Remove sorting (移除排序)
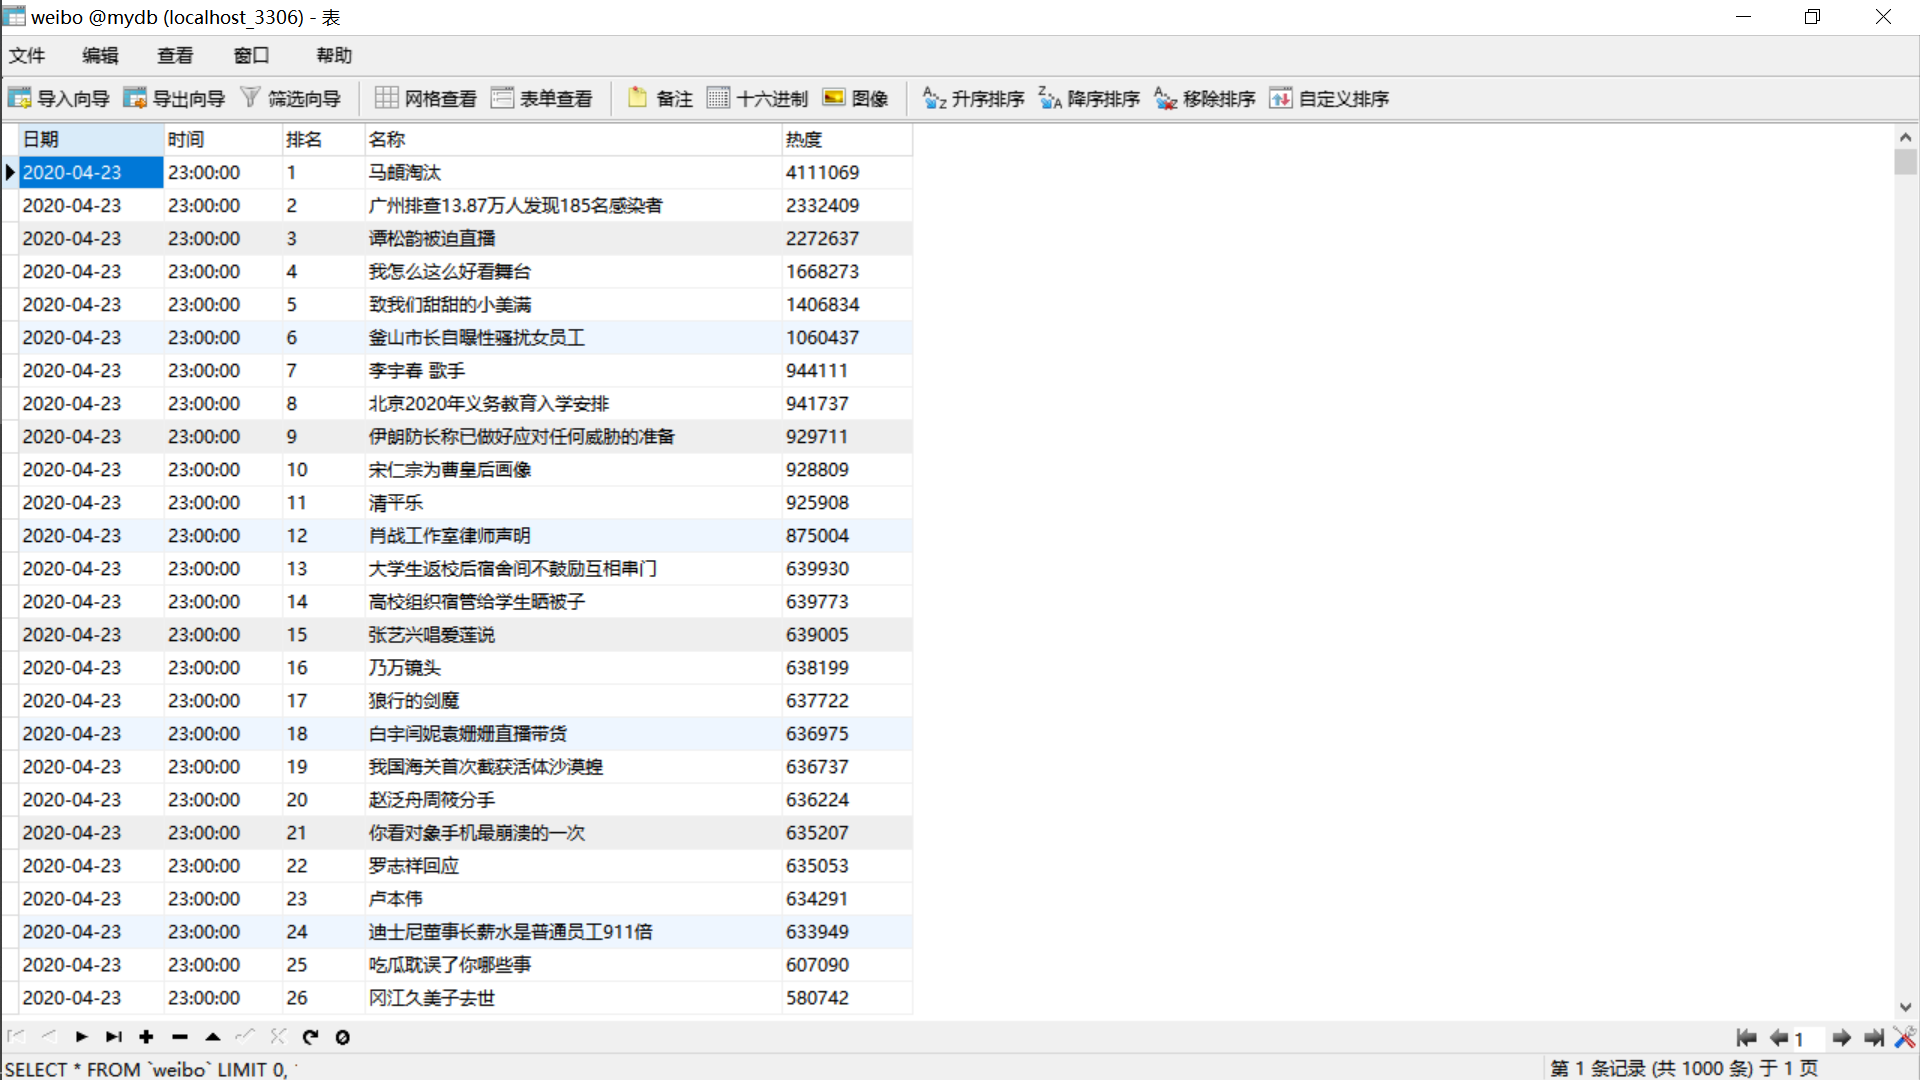The width and height of the screenshot is (1920, 1080). 1205,98
